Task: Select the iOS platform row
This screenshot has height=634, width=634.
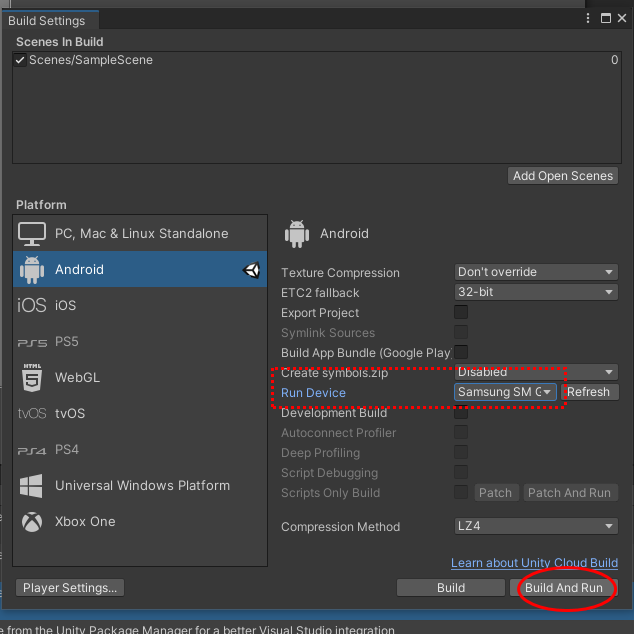Action: point(140,305)
